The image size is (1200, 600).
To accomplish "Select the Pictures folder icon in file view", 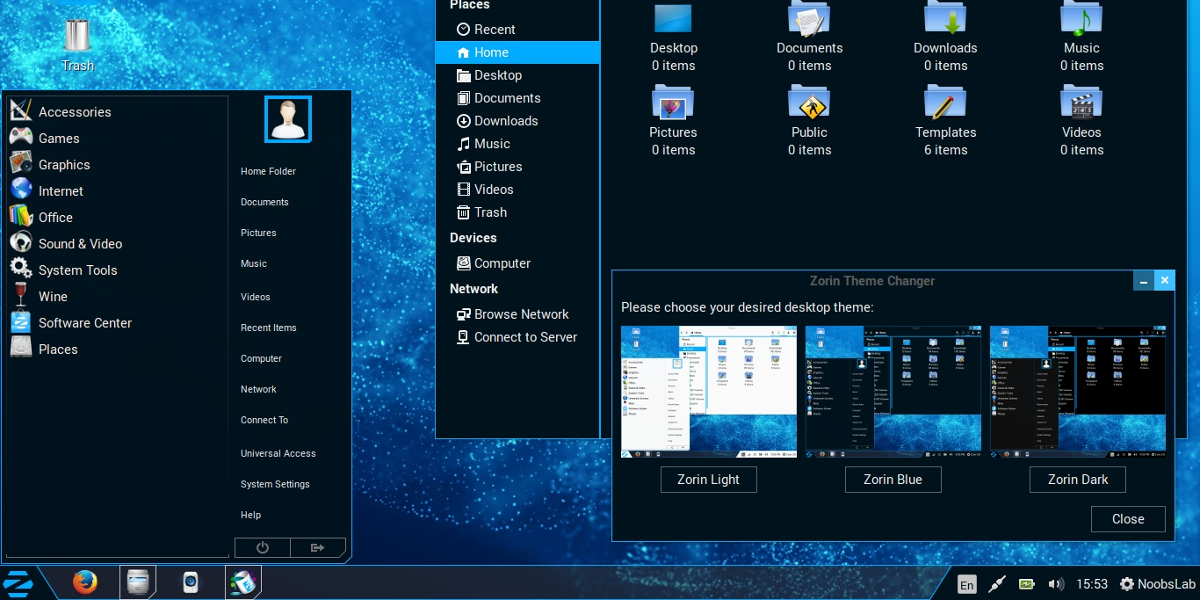I will click(x=674, y=102).
